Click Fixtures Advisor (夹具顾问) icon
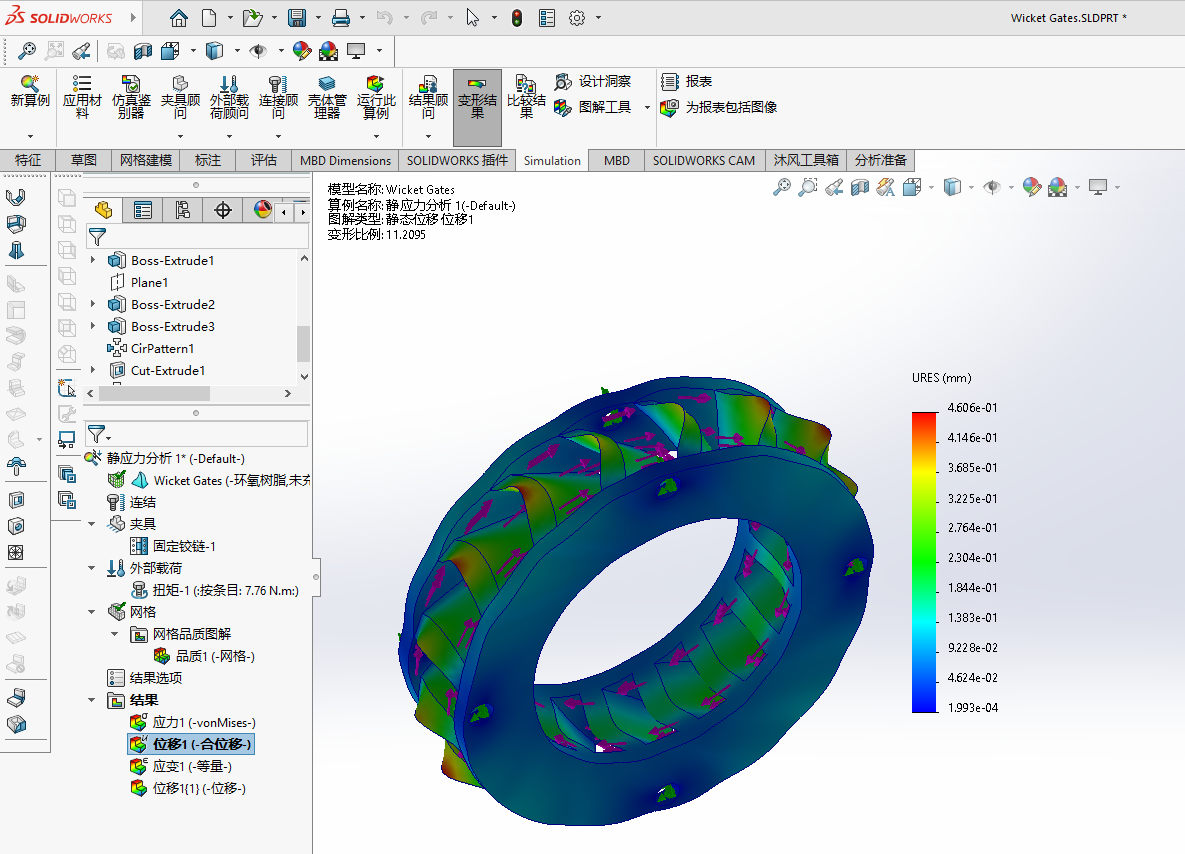1185x854 pixels. pyautogui.click(x=180, y=99)
